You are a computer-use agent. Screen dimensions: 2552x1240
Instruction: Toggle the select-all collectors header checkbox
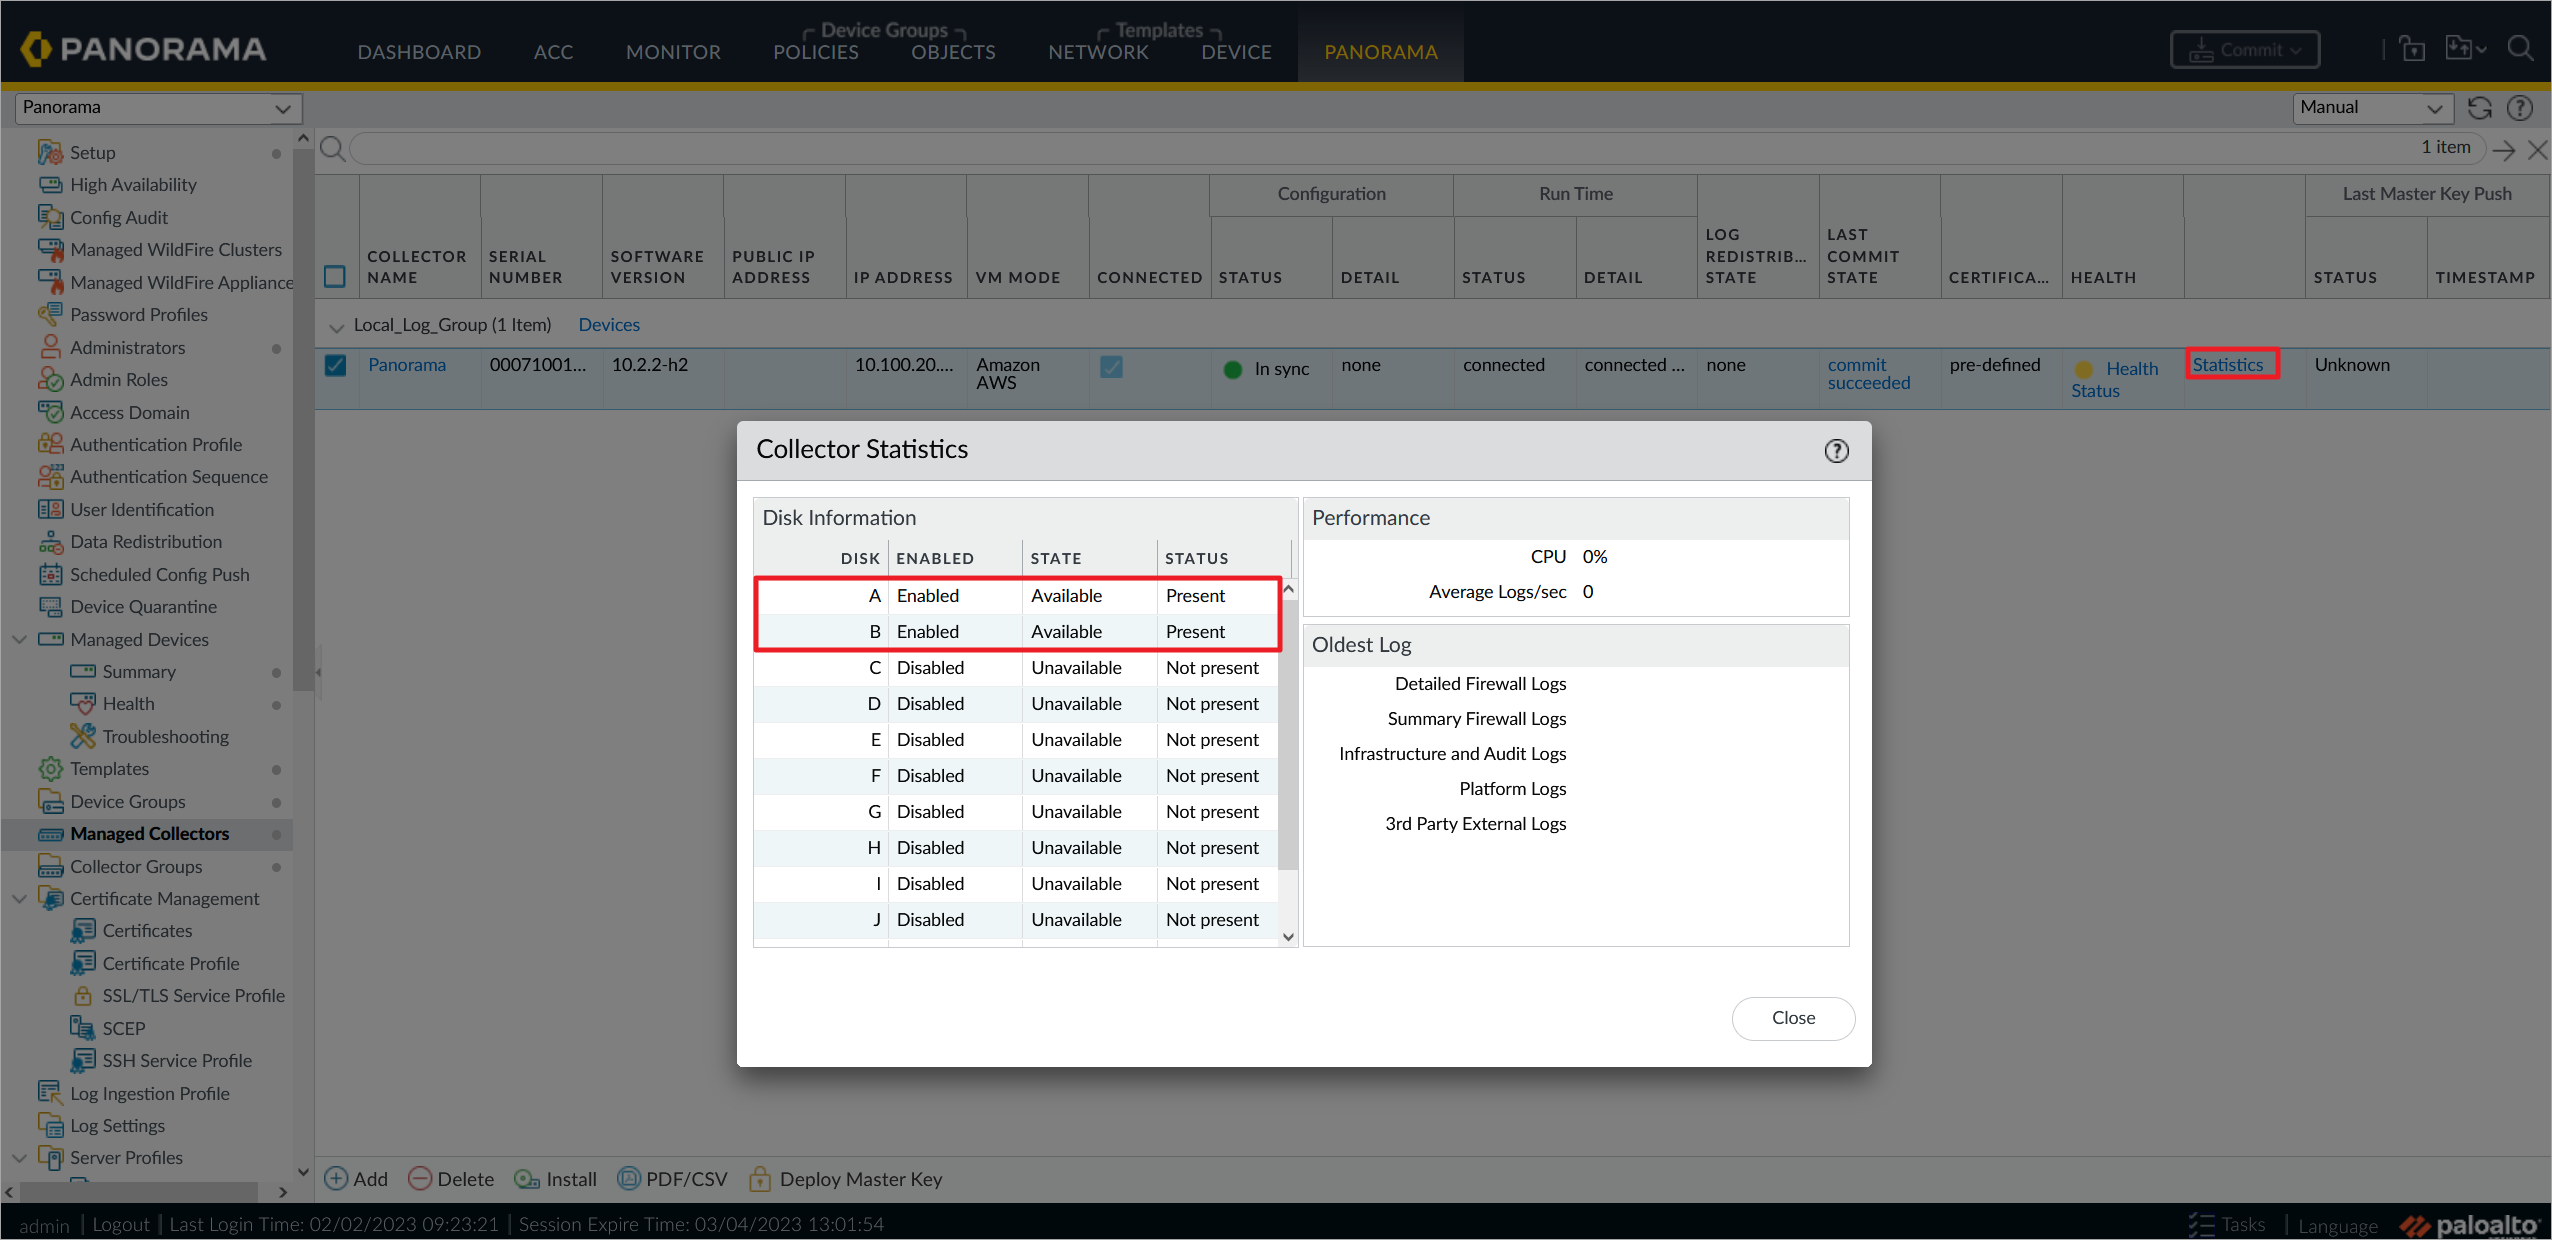[x=335, y=276]
